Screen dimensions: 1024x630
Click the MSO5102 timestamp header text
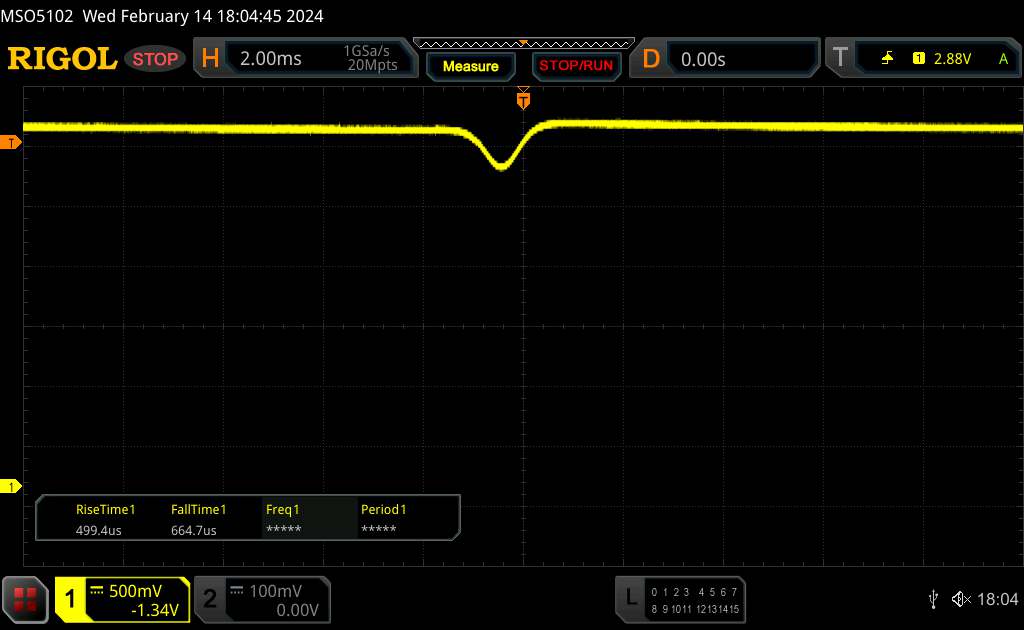162,16
